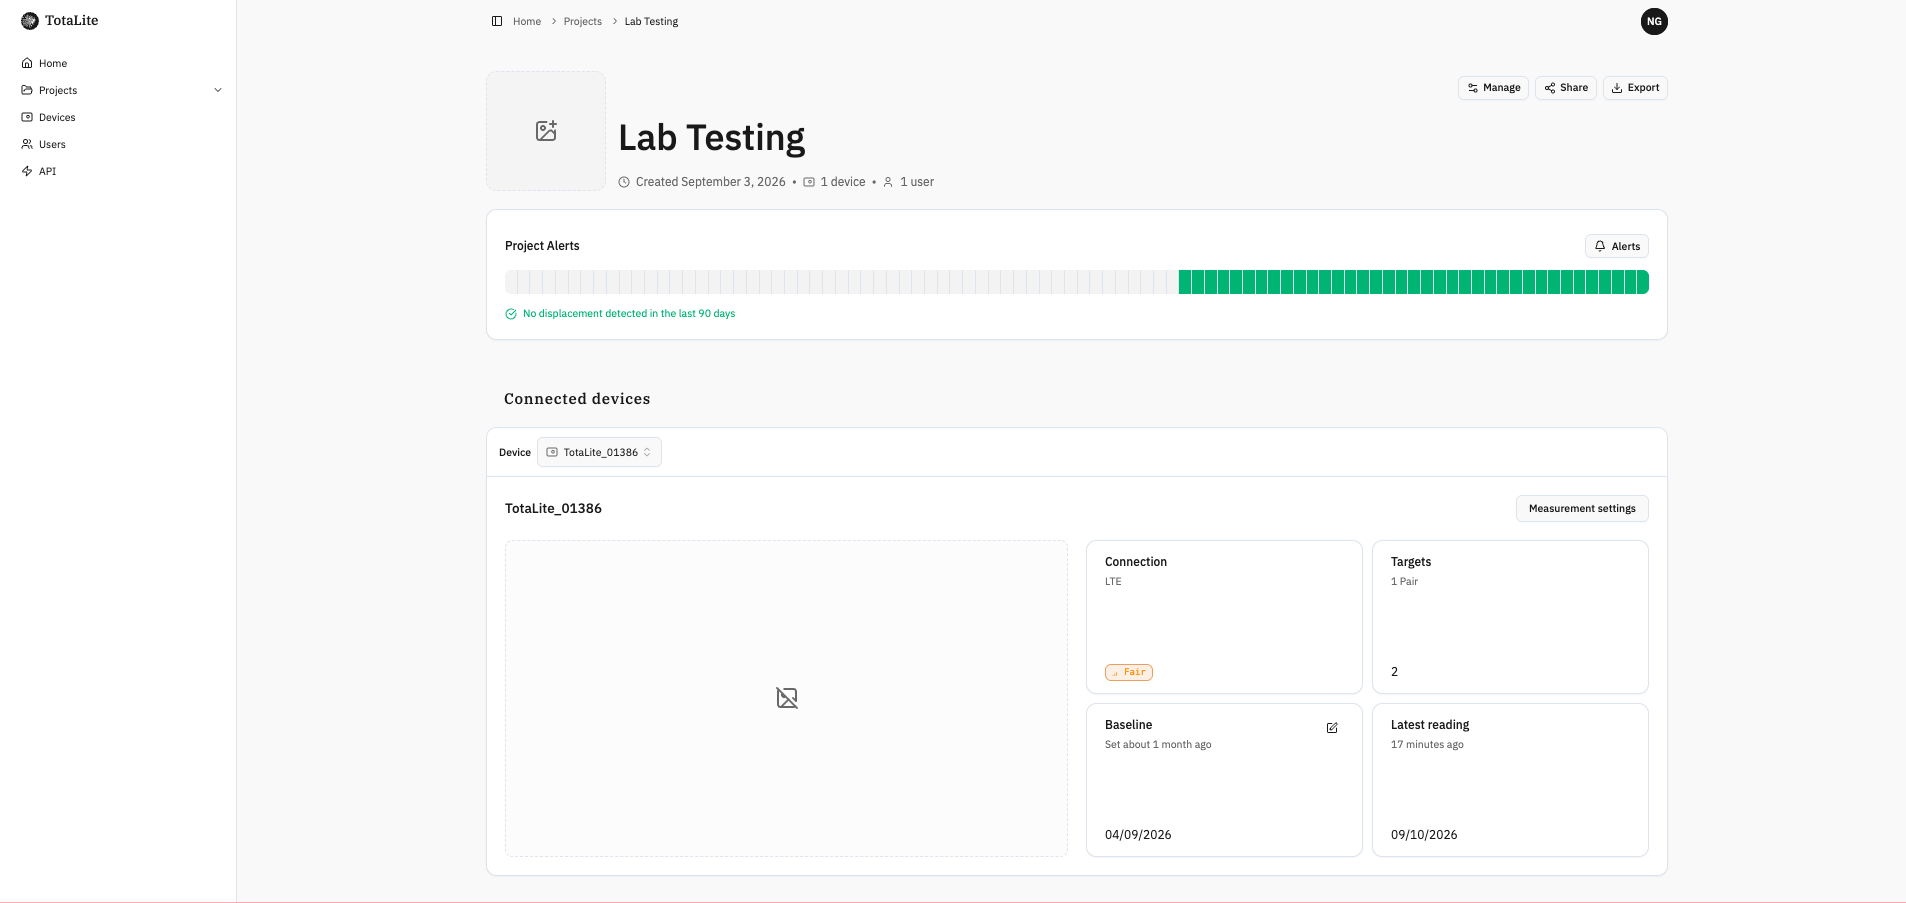Click the TotaLite logo icon
Image resolution: width=1906 pixels, height=903 pixels.
pyautogui.click(x=30, y=21)
